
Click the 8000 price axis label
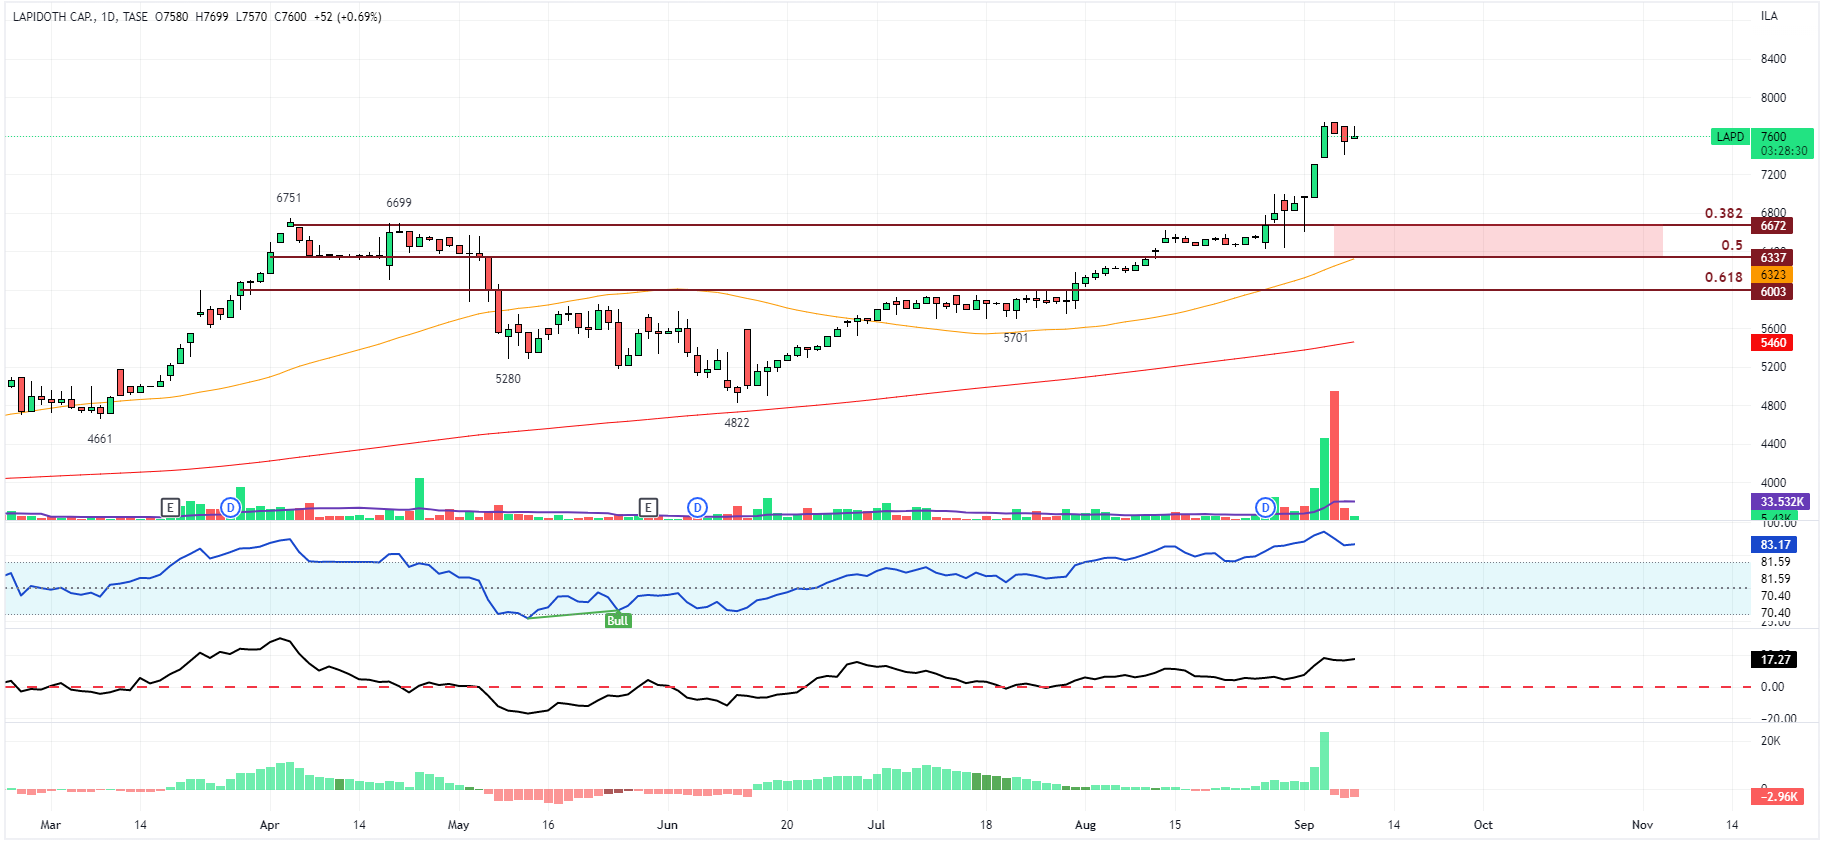coord(1773,98)
